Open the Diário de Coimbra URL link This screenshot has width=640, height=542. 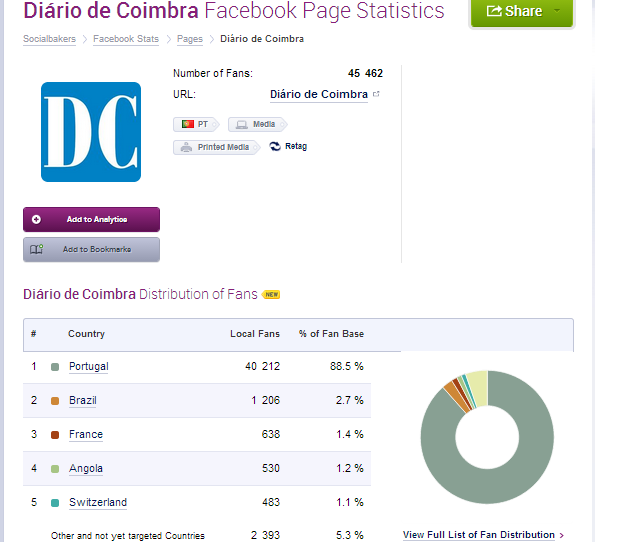point(319,94)
